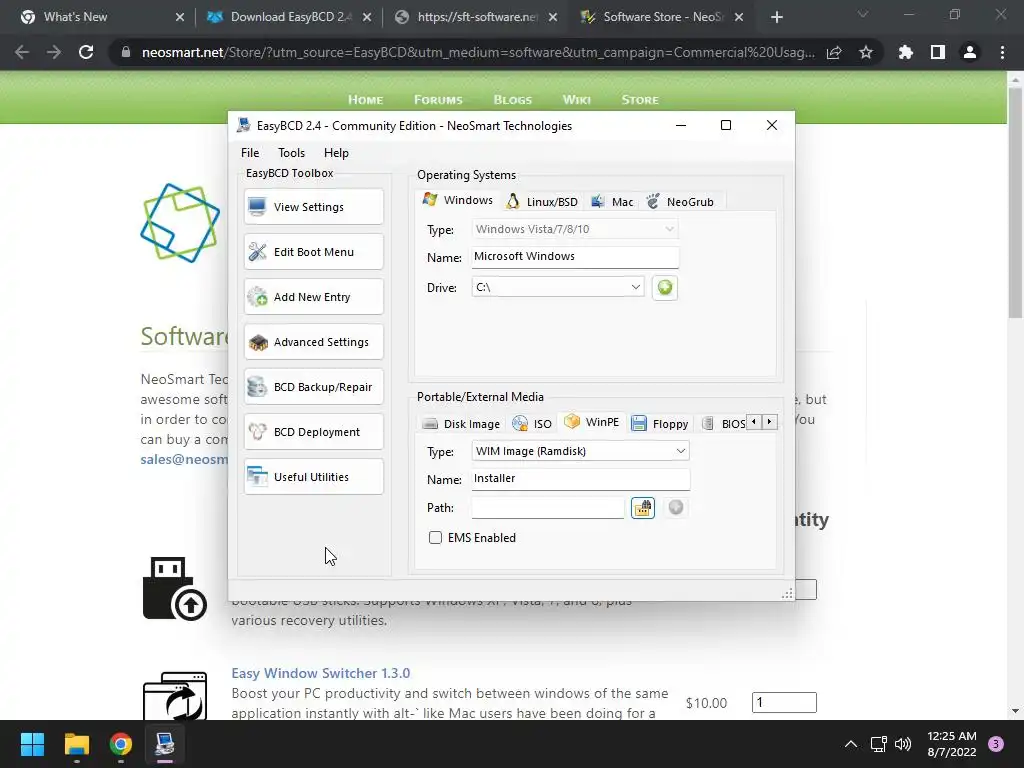Open Edit Boot Menu section
1024x768 pixels.
313,252
